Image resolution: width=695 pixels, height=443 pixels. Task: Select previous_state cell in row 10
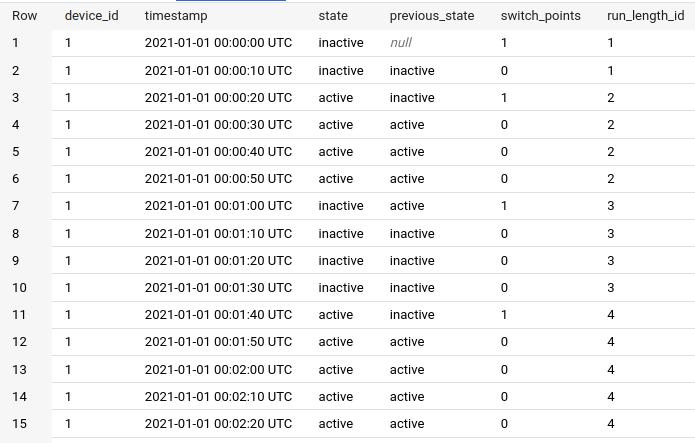coord(412,288)
